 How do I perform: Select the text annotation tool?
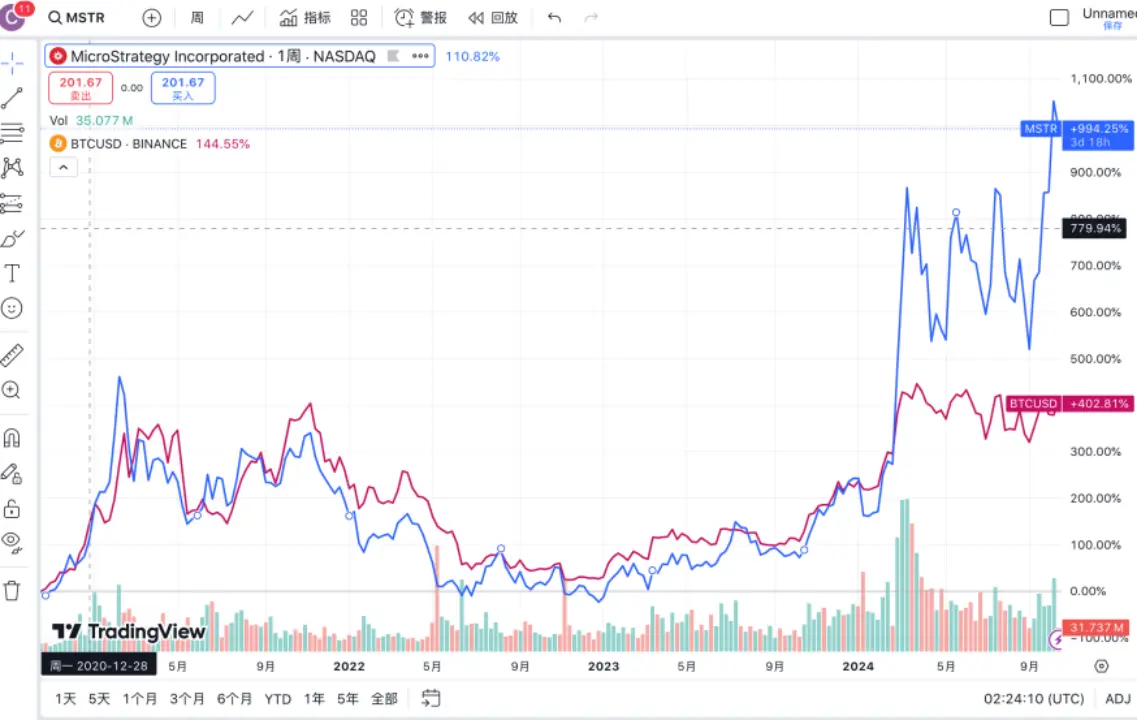coord(13,272)
